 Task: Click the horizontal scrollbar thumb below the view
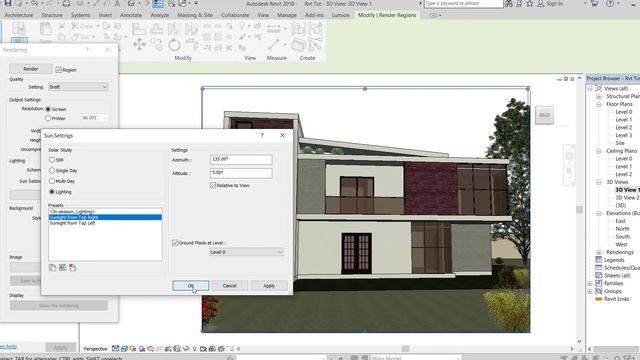pyautogui.click(x=405, y=349)
